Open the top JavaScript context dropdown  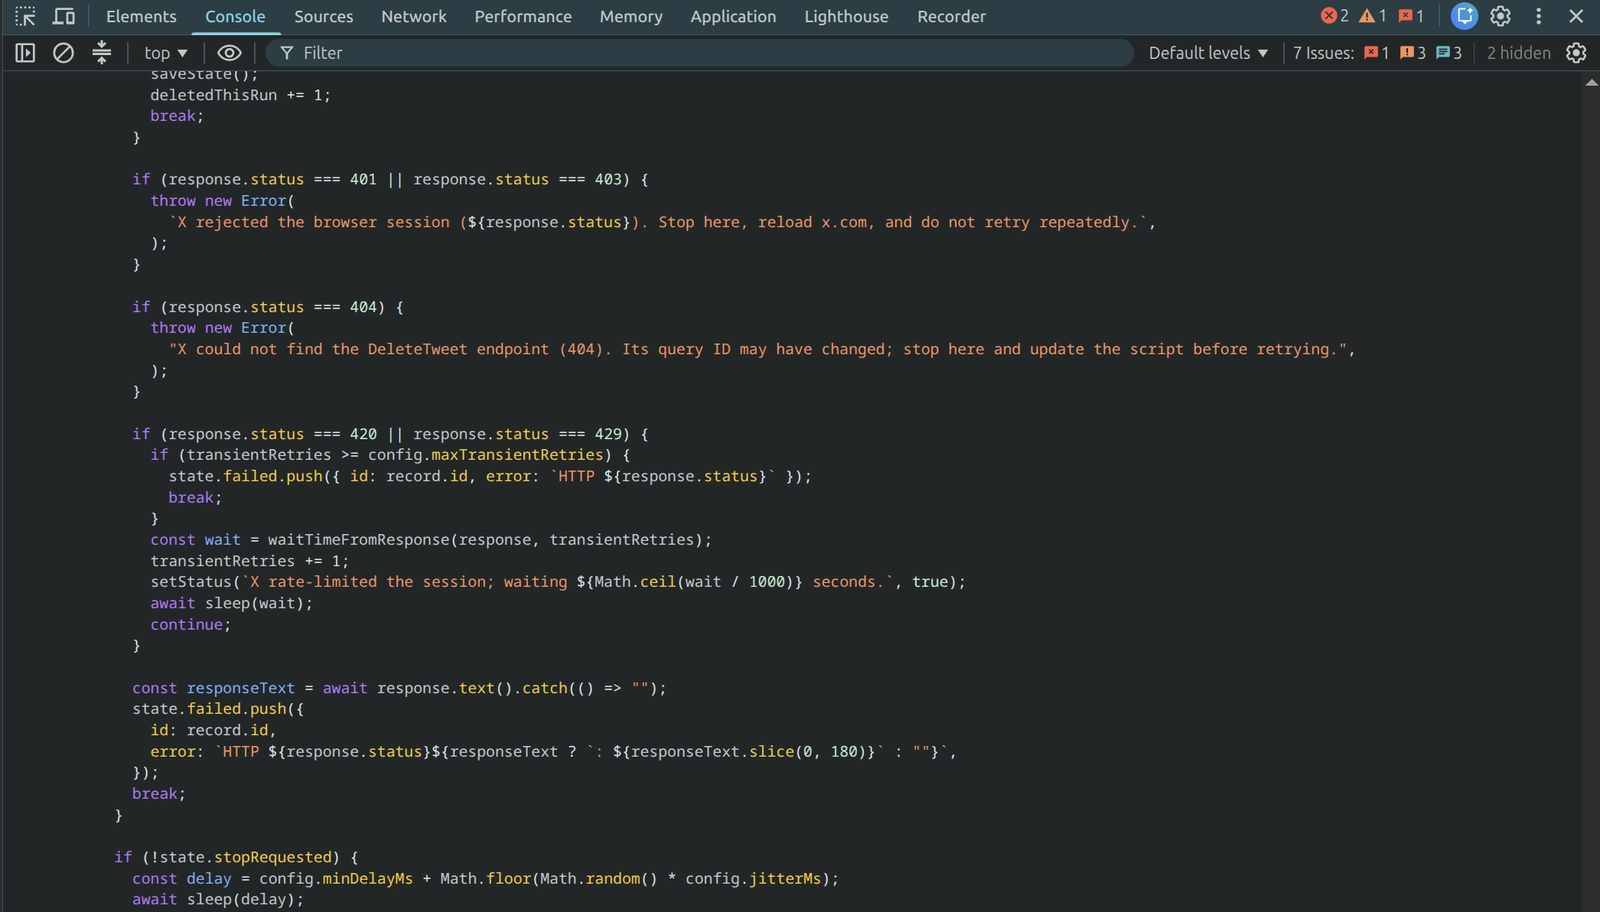(x=166, y=53)
